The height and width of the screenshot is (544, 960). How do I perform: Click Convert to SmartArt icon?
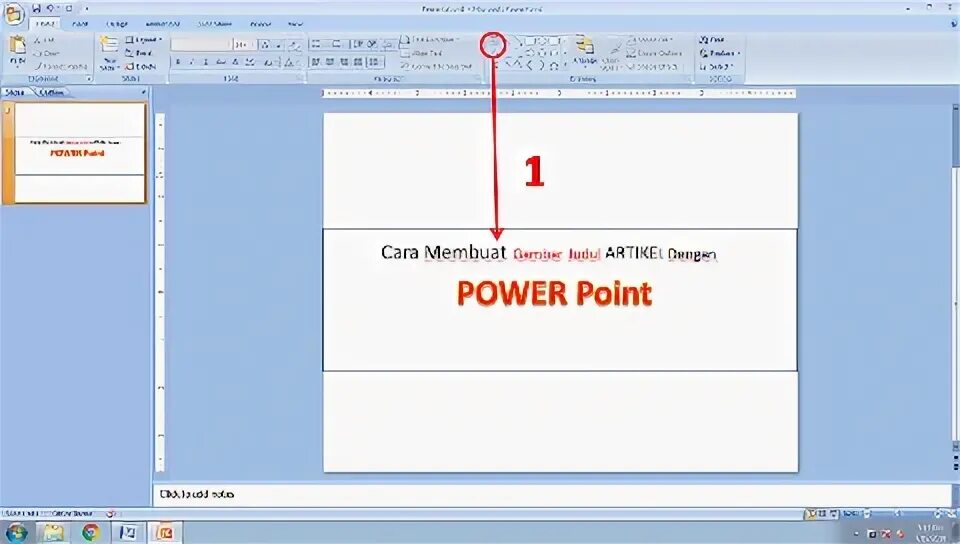pyautogui.click(x=437, y=66)
